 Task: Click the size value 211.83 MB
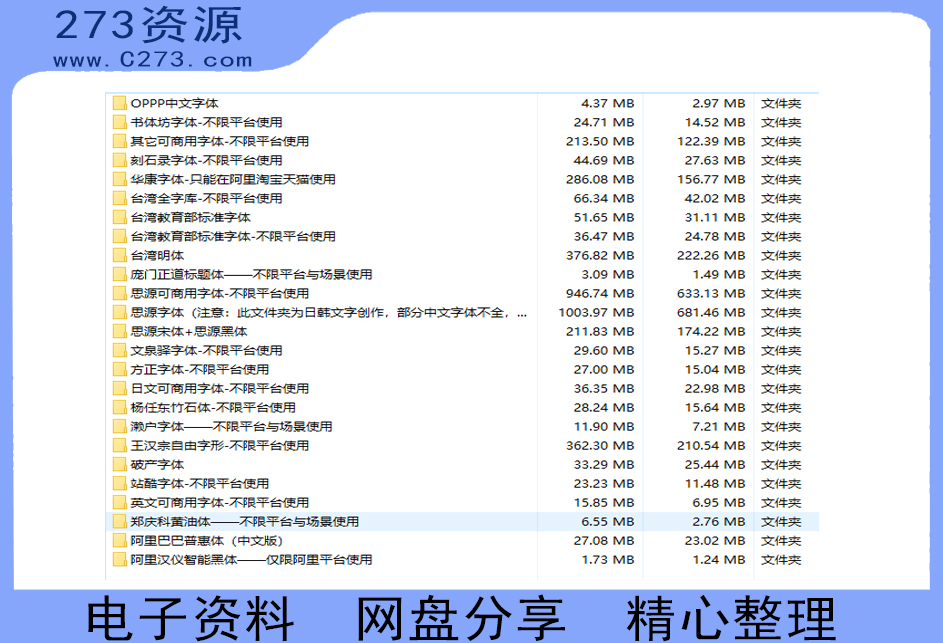click(600, 331)
